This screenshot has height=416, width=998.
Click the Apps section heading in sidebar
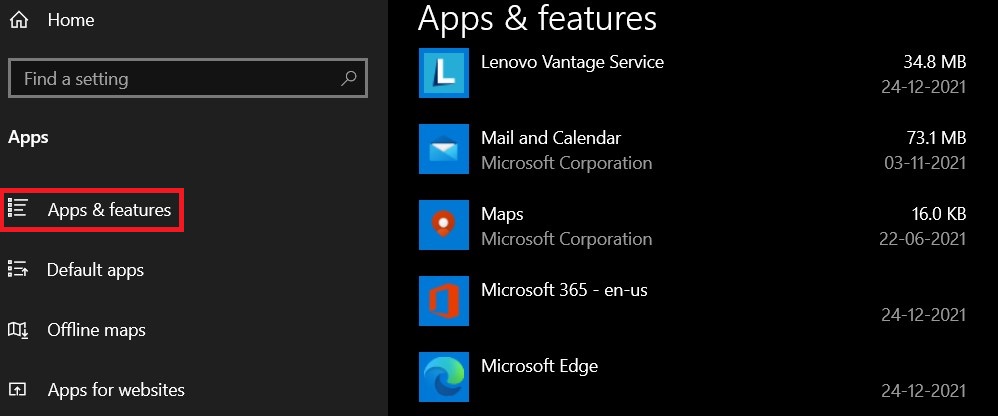point(28,137)
